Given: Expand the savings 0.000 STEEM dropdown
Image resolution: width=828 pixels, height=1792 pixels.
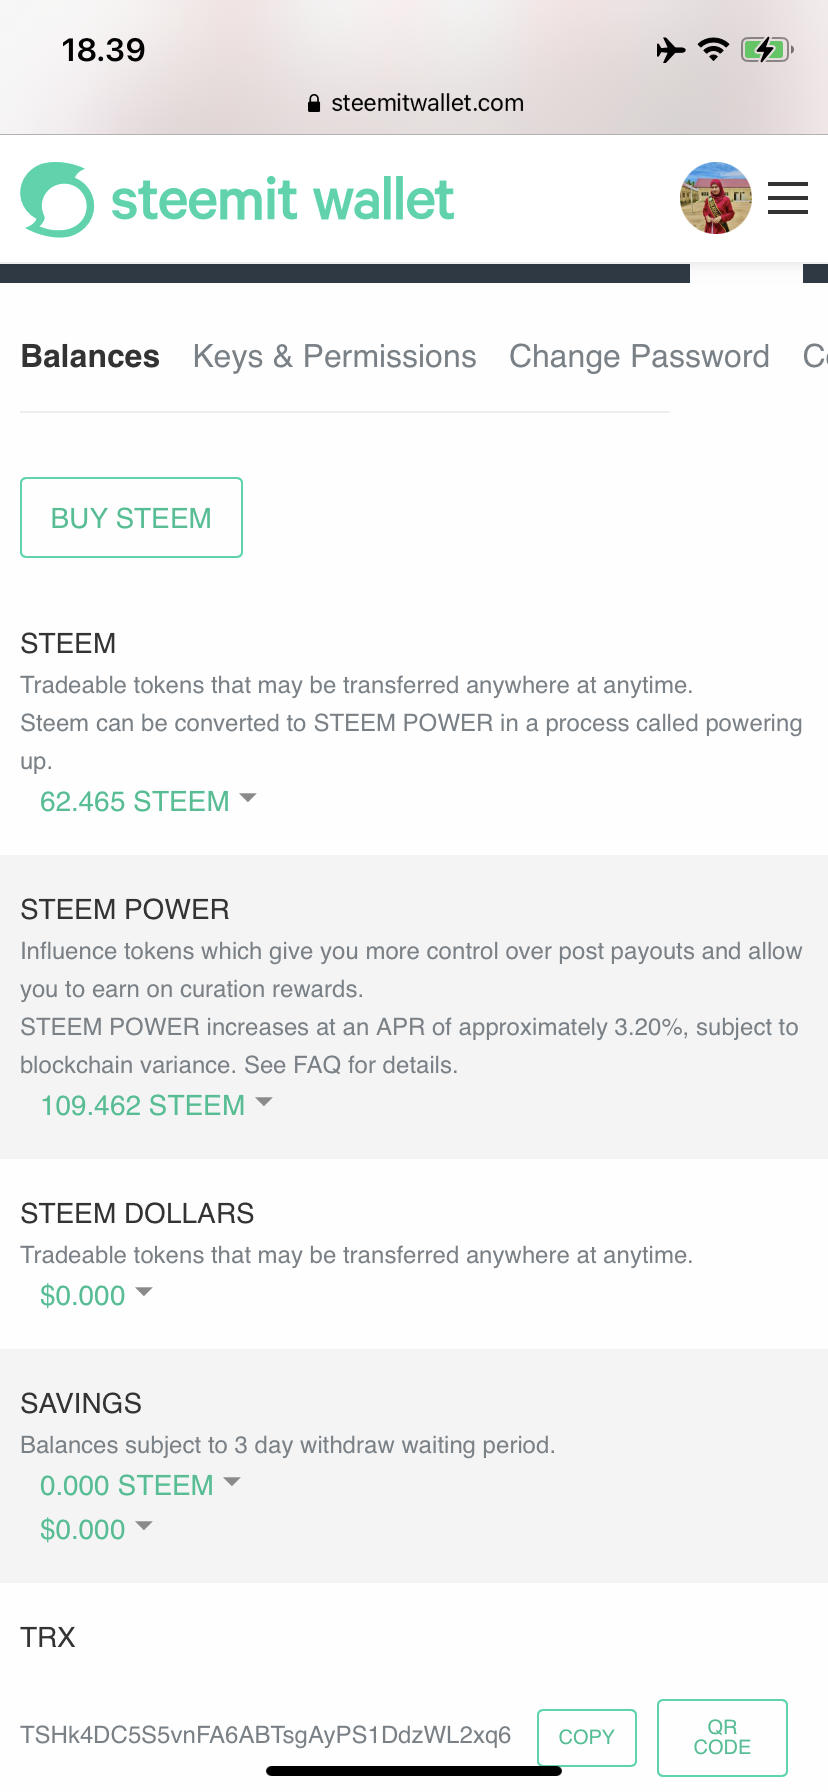Looking at the screenshot, I should tap(140, 1485).
